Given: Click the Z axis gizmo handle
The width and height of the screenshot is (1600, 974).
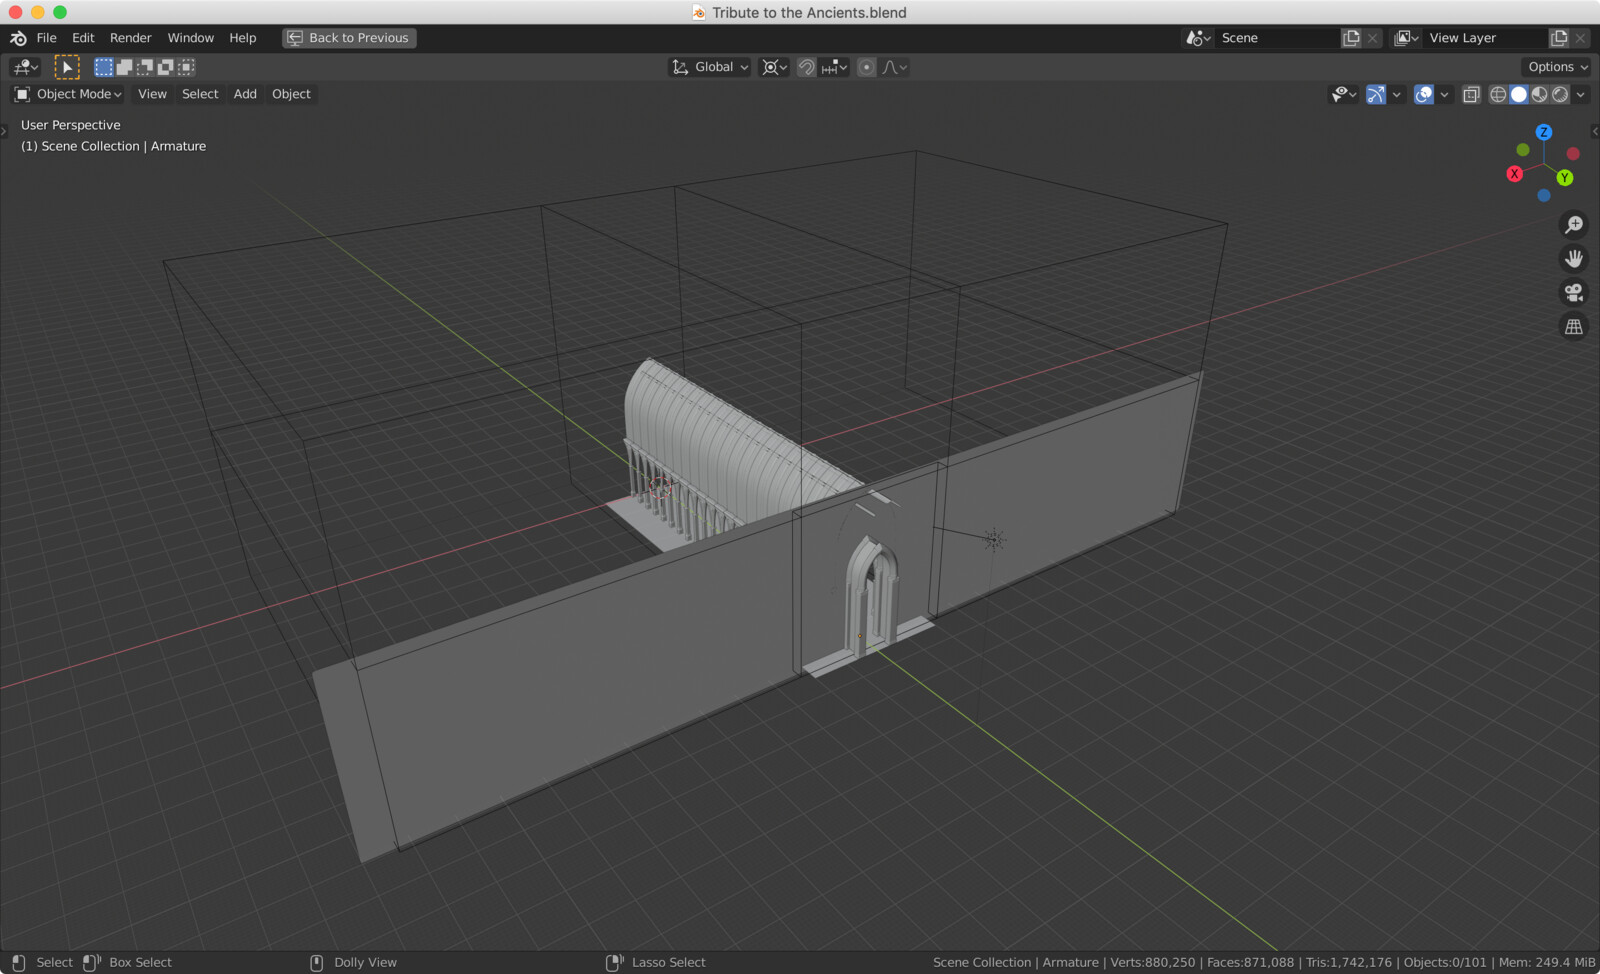Looking at the screenshot, I should pos(1544,132).
